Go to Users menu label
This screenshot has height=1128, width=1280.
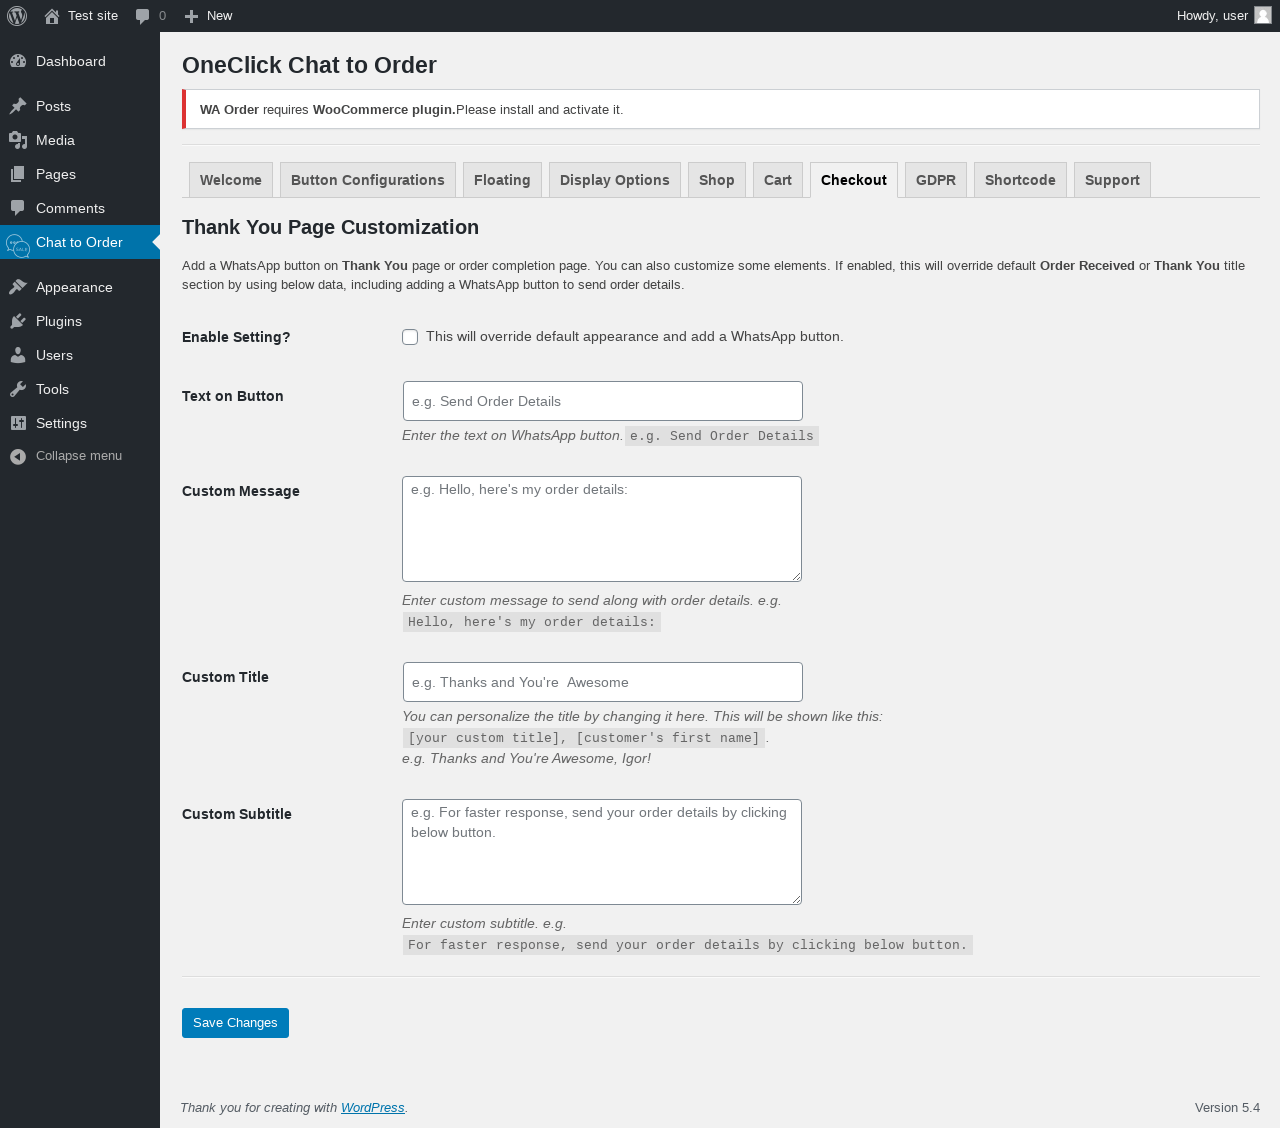(x=54, y=355)
